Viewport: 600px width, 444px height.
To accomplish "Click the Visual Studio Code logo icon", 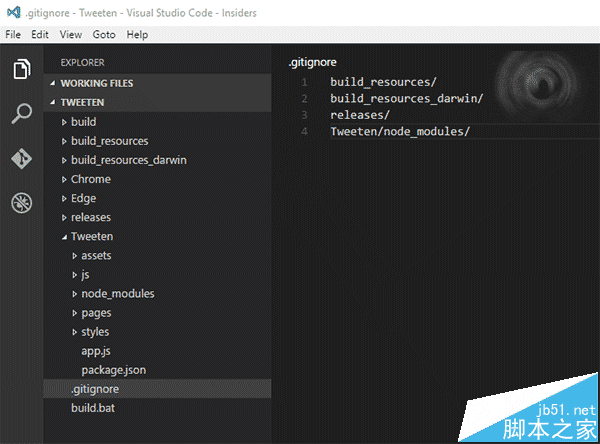I will coord(13,11).
